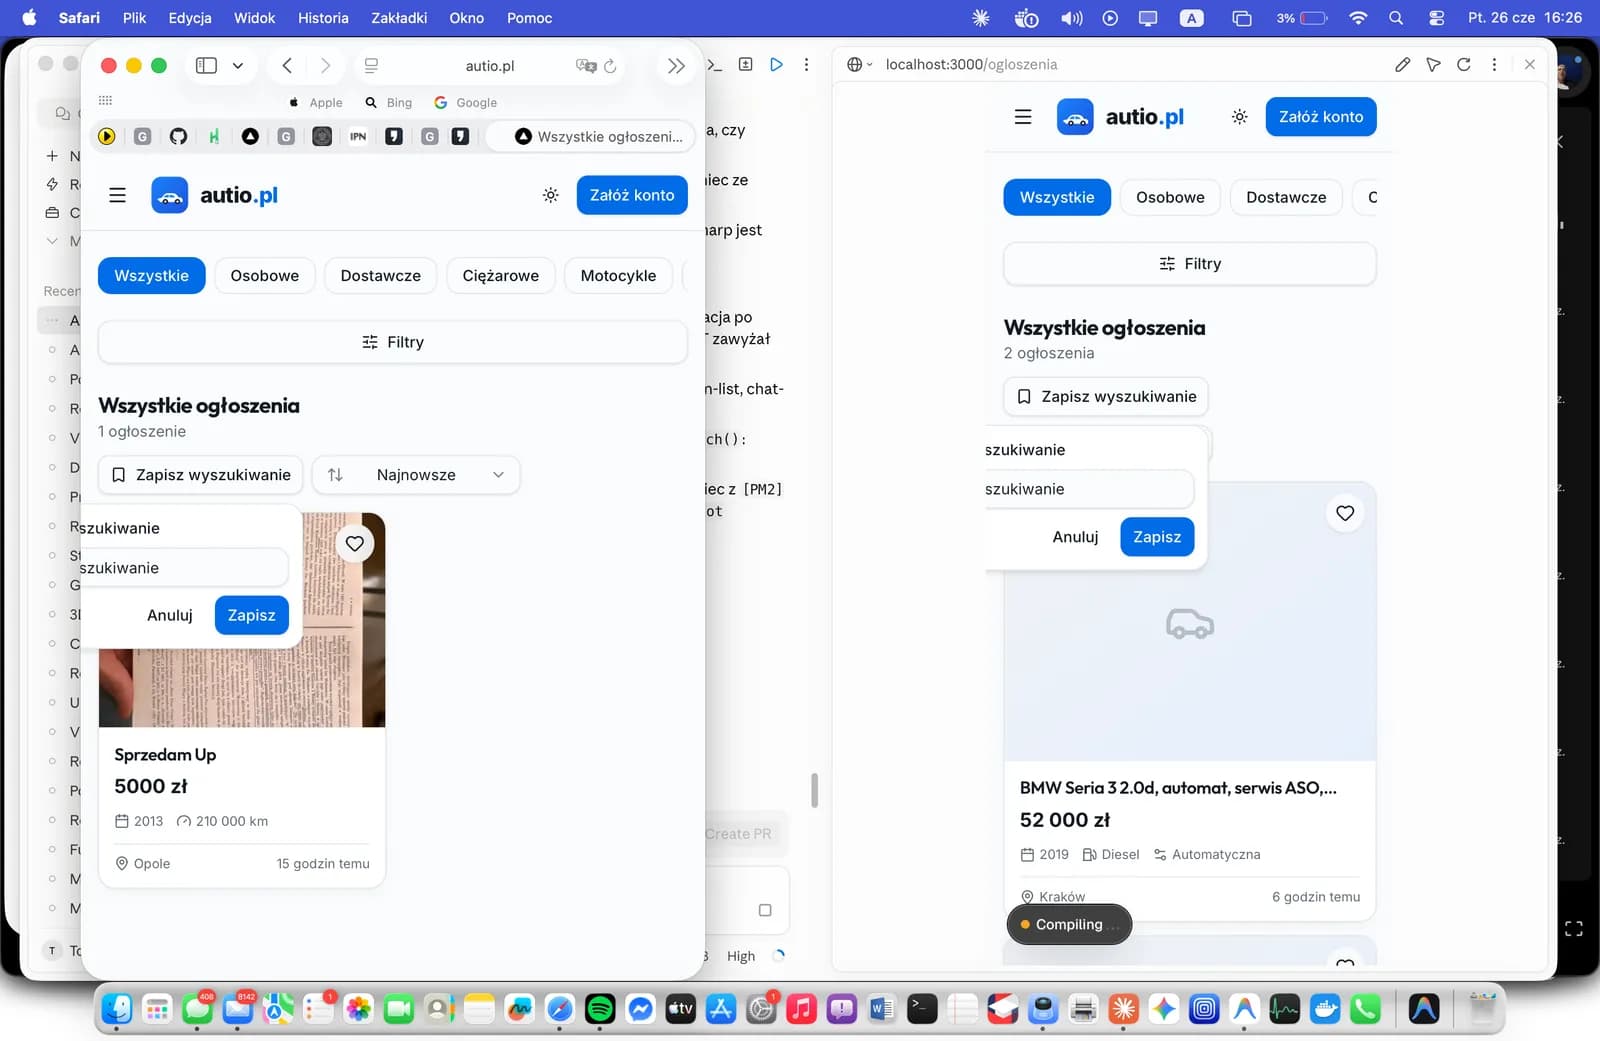
Task: Open the globe dropdown beside localhost URL
Action: coord(859,64)
